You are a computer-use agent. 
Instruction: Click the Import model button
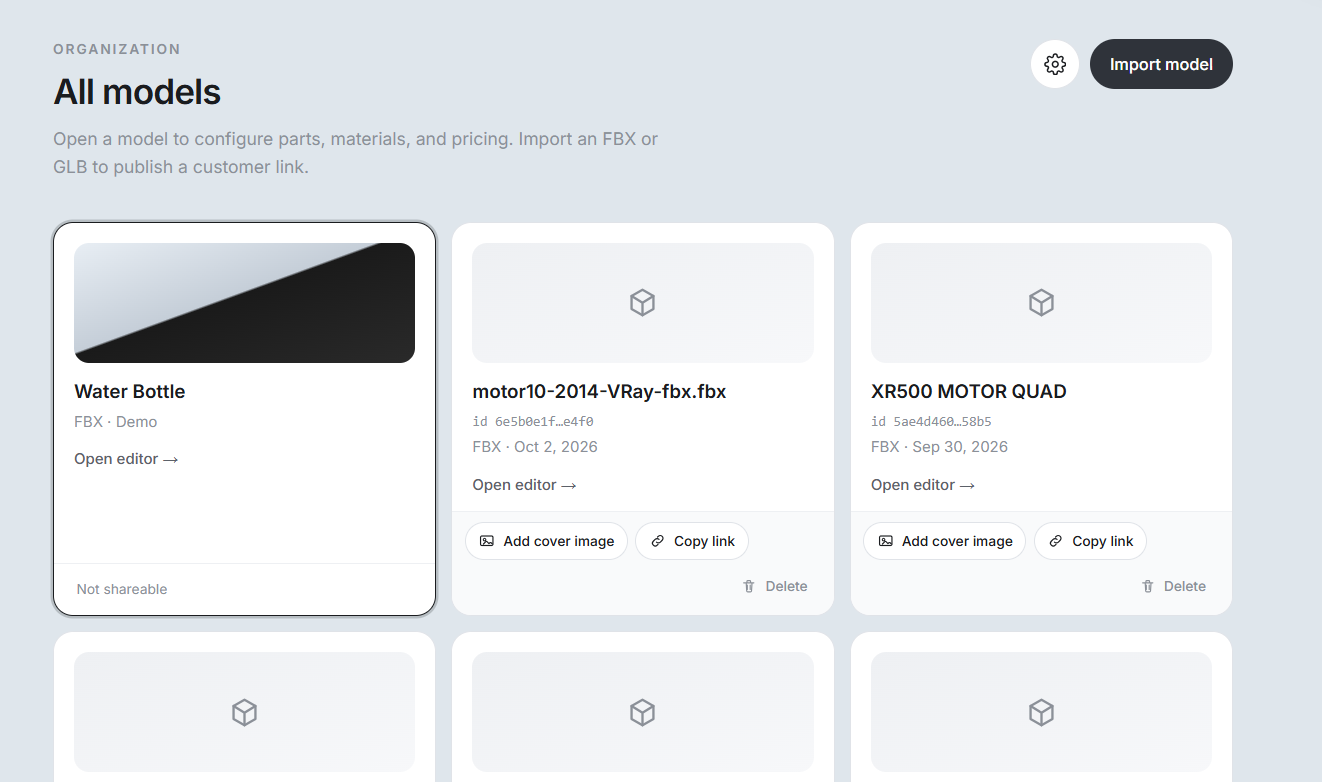pos(1161,64)
